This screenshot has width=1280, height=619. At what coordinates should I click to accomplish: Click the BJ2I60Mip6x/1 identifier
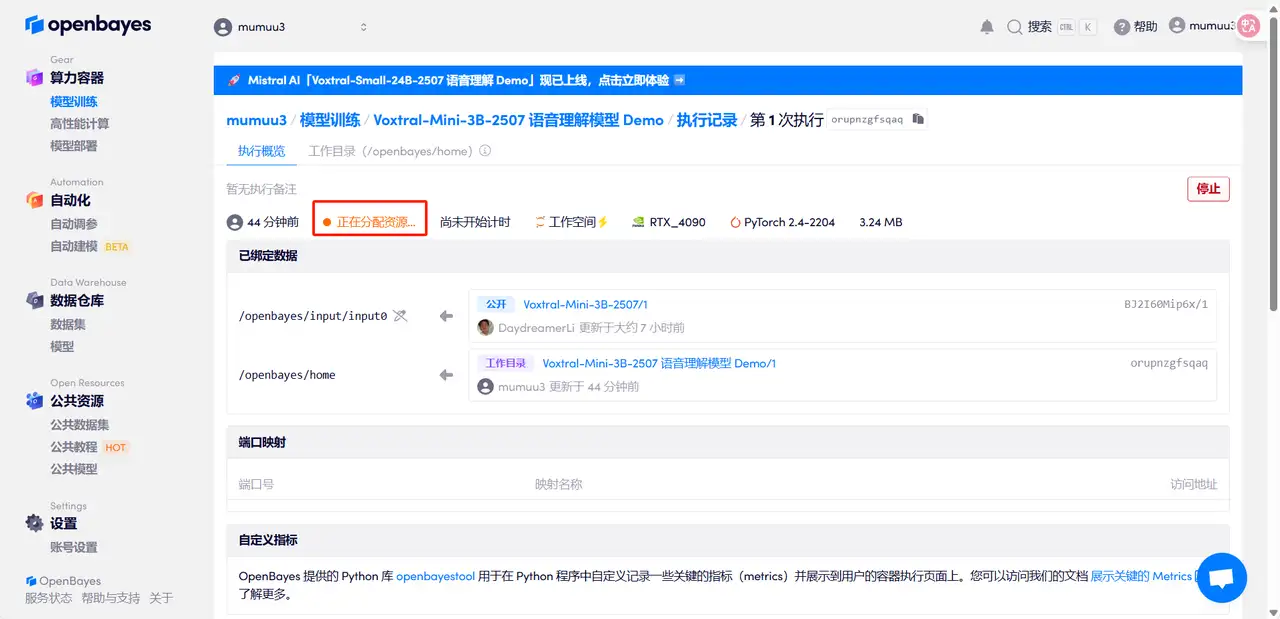[x=1166, y=304]
